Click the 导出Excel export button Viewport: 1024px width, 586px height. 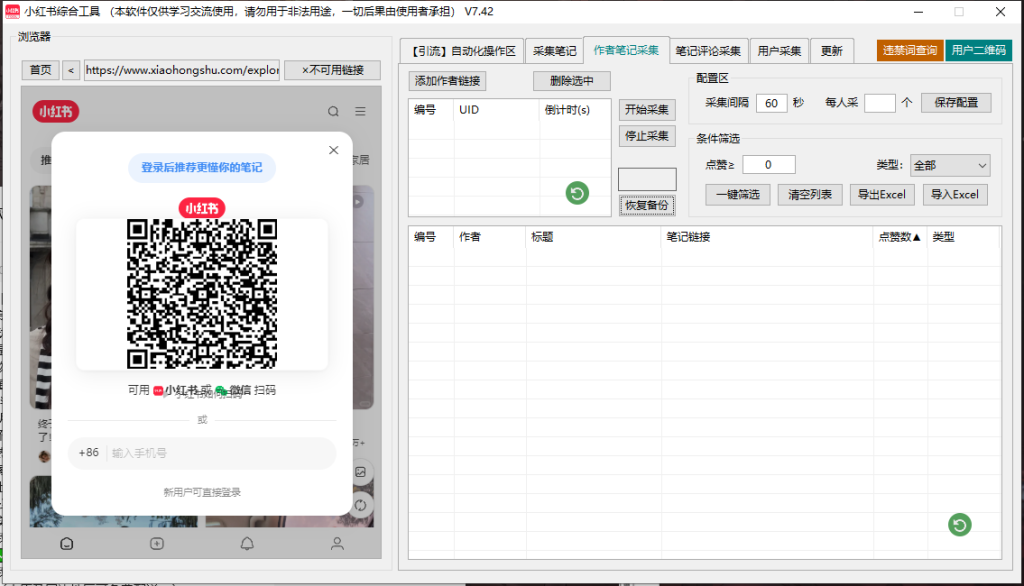(882, 194)
